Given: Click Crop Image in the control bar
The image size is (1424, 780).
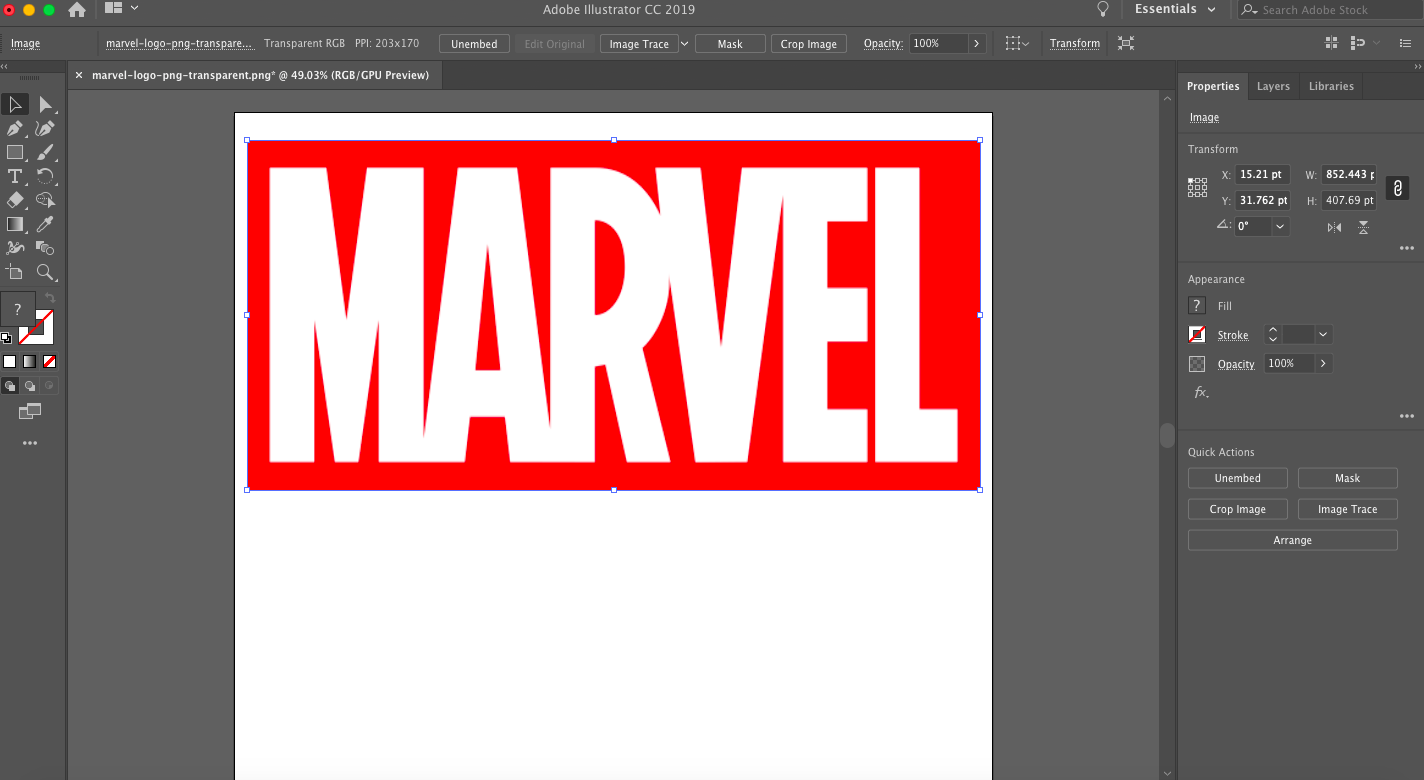Looking at the screenshot, I should 809,44.
